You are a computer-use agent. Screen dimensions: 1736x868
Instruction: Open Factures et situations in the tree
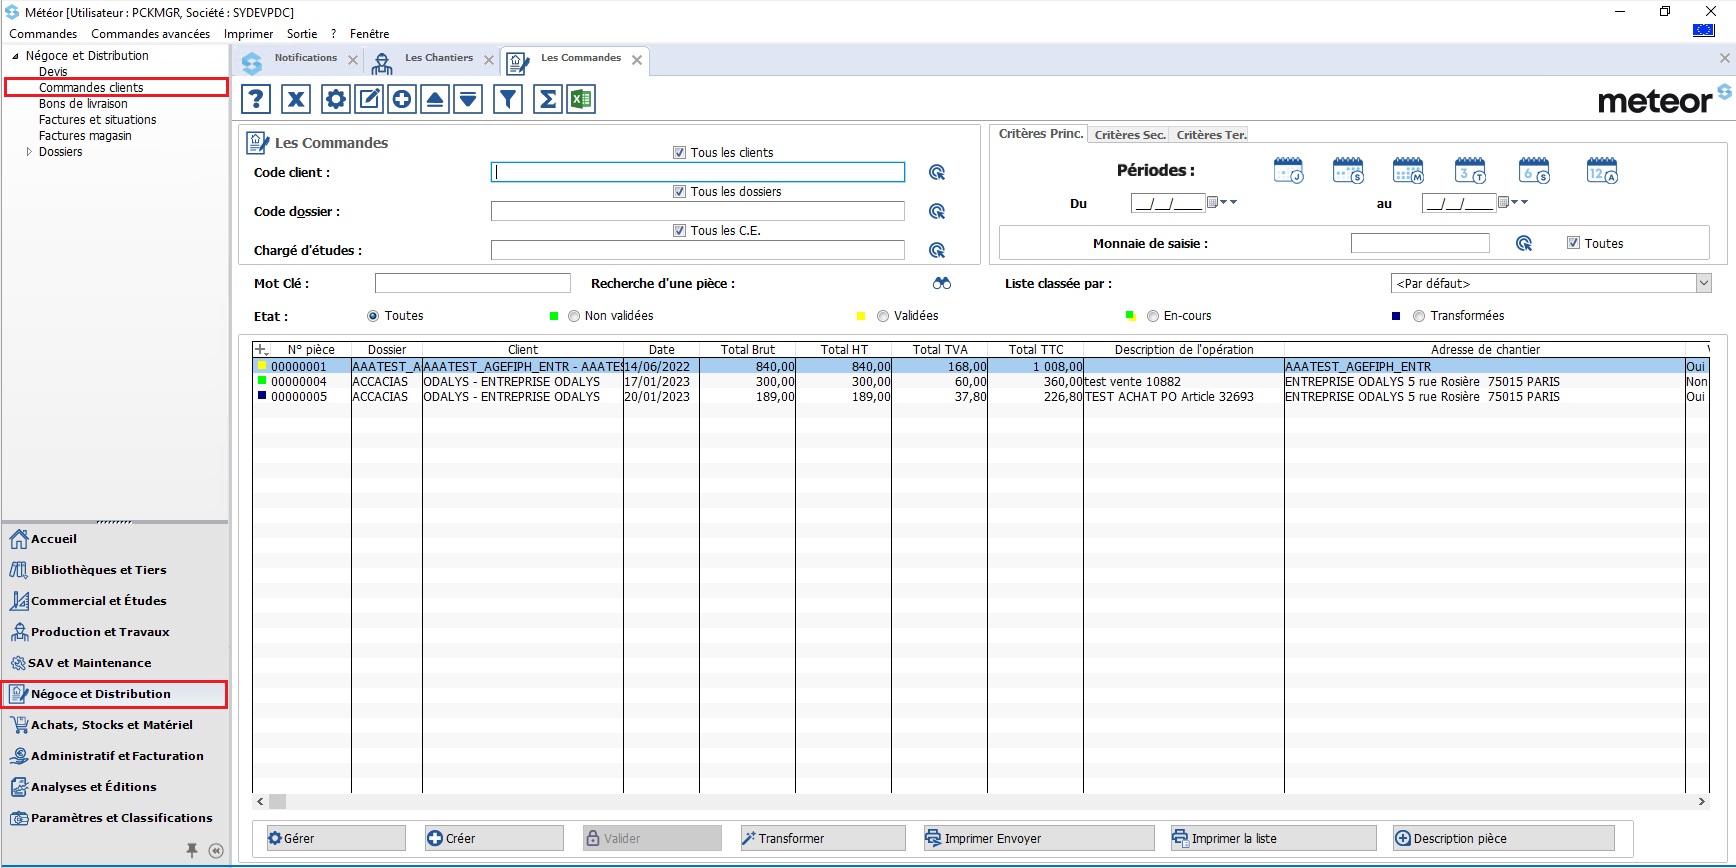(97, 120)
